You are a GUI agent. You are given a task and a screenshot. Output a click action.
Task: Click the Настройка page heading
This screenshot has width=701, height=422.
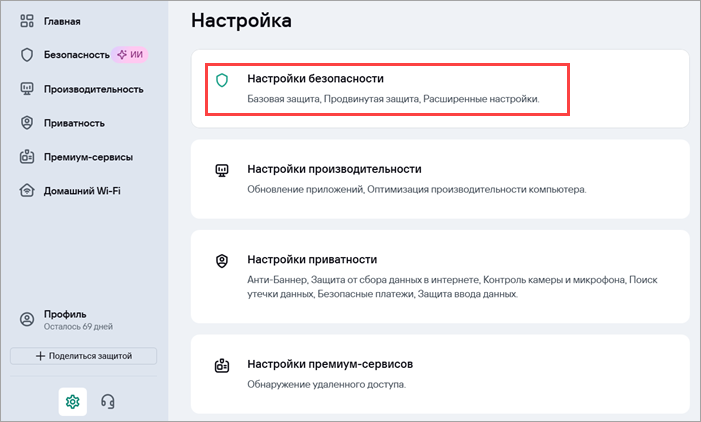(241, 21)
